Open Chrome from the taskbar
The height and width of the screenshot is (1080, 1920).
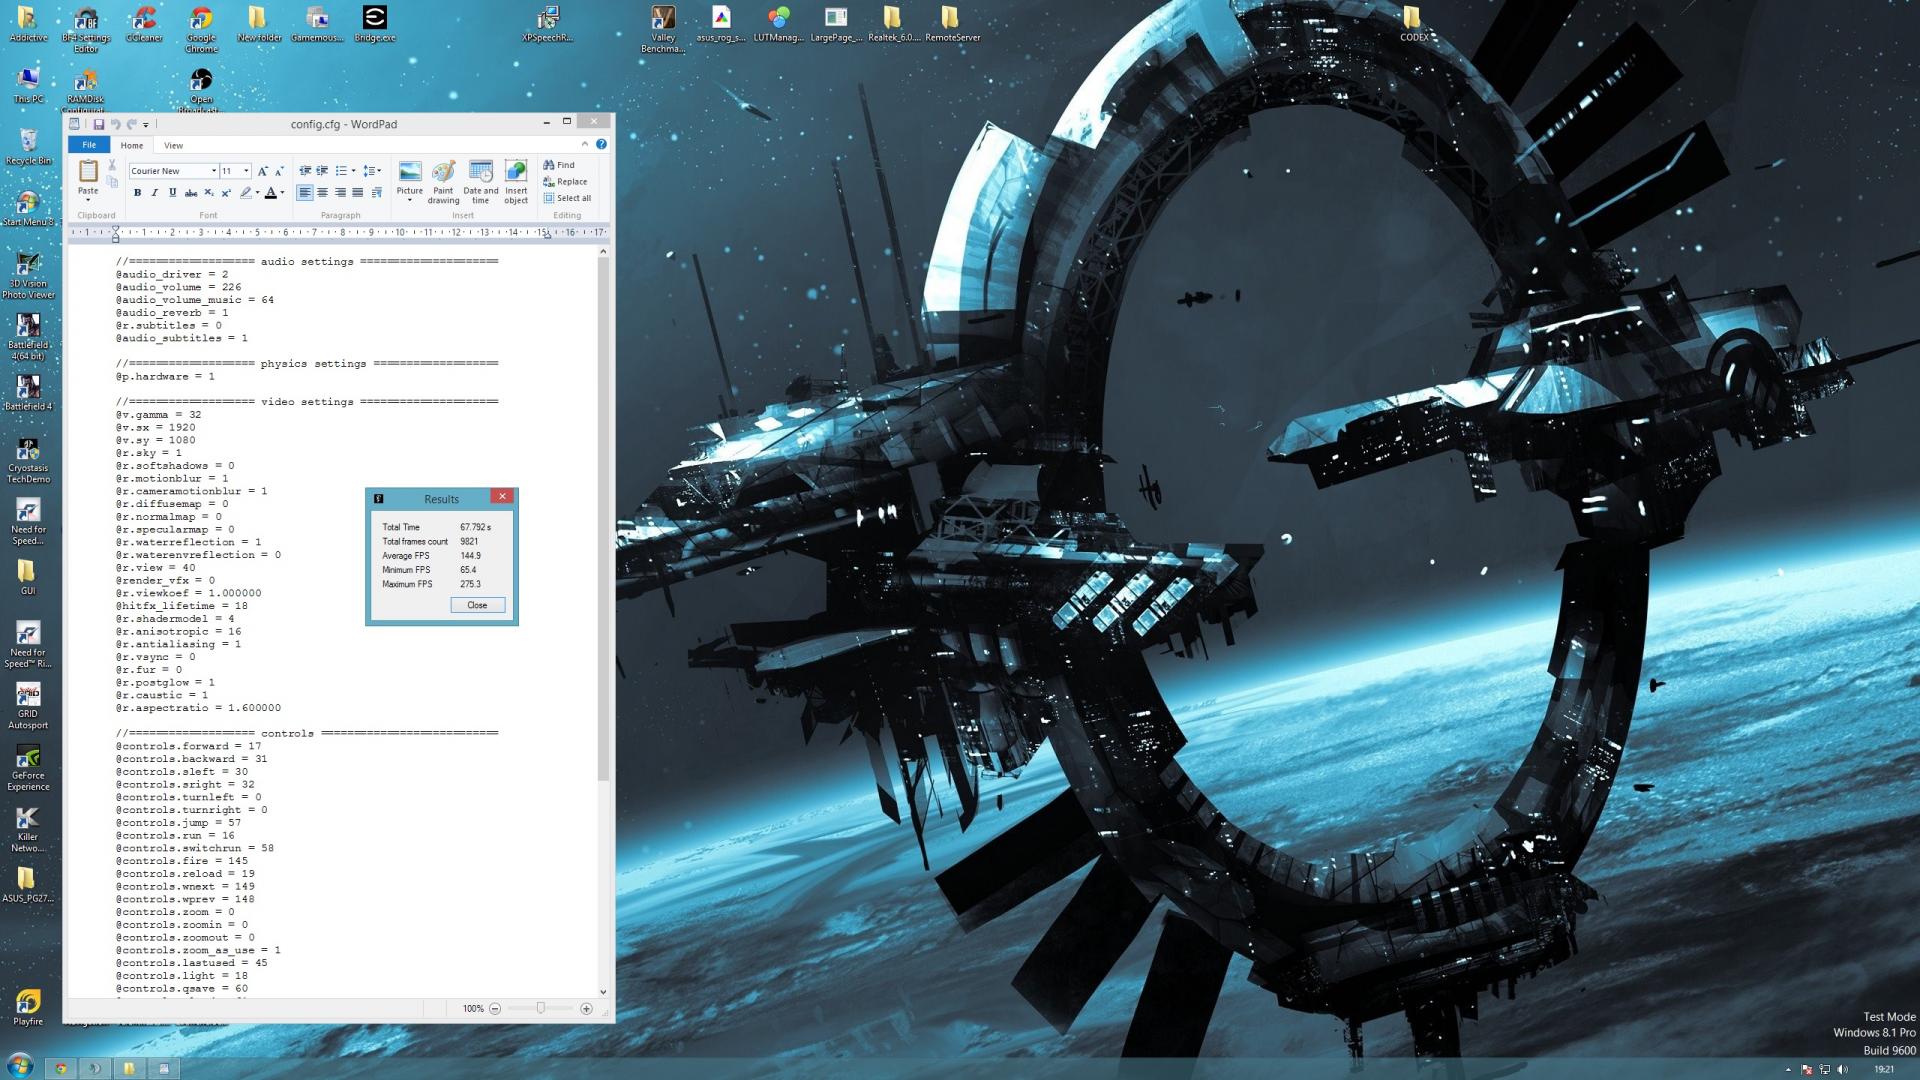pos(60,1068)
